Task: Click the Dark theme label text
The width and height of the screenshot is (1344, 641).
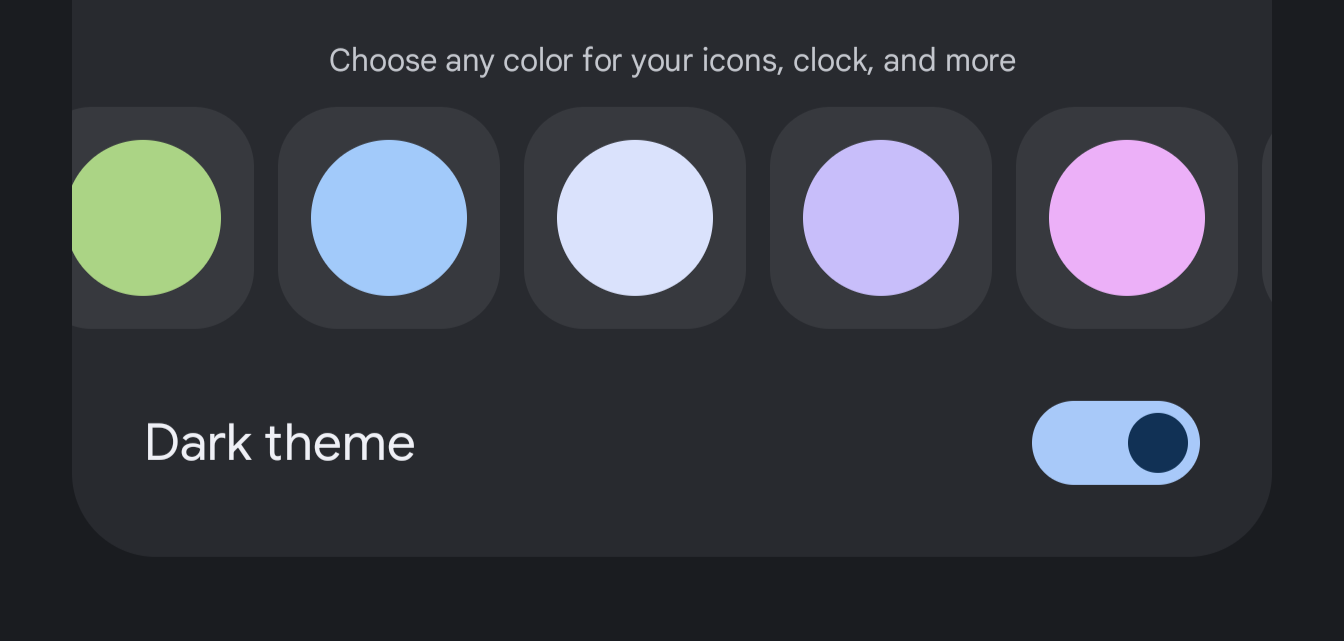Action: click(x=280, y=443)
